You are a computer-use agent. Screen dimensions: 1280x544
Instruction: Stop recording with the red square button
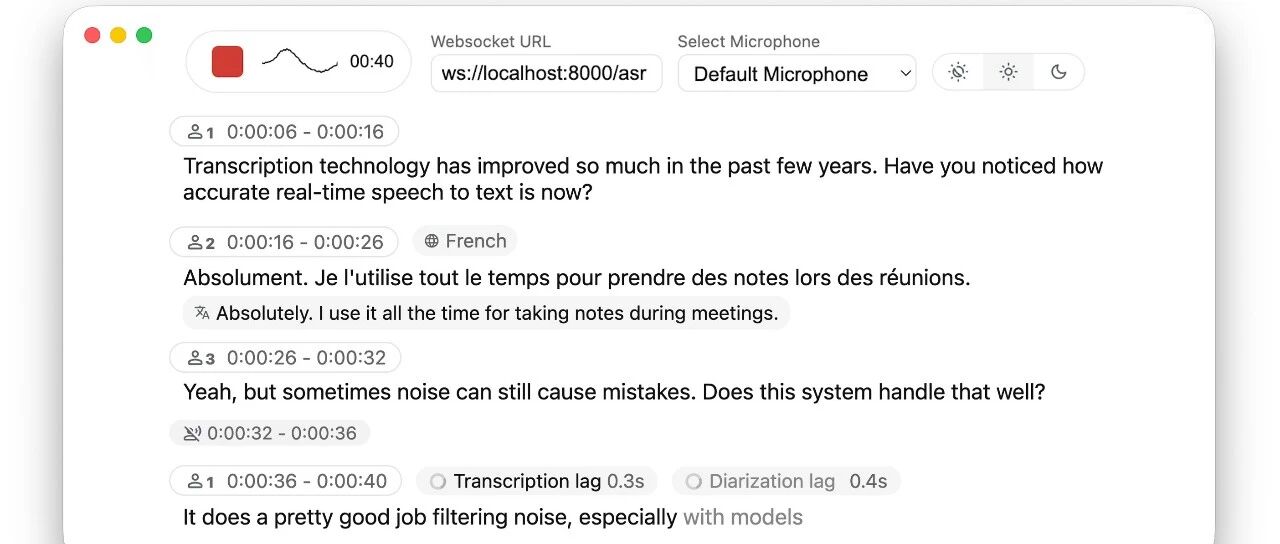point(228,62)
